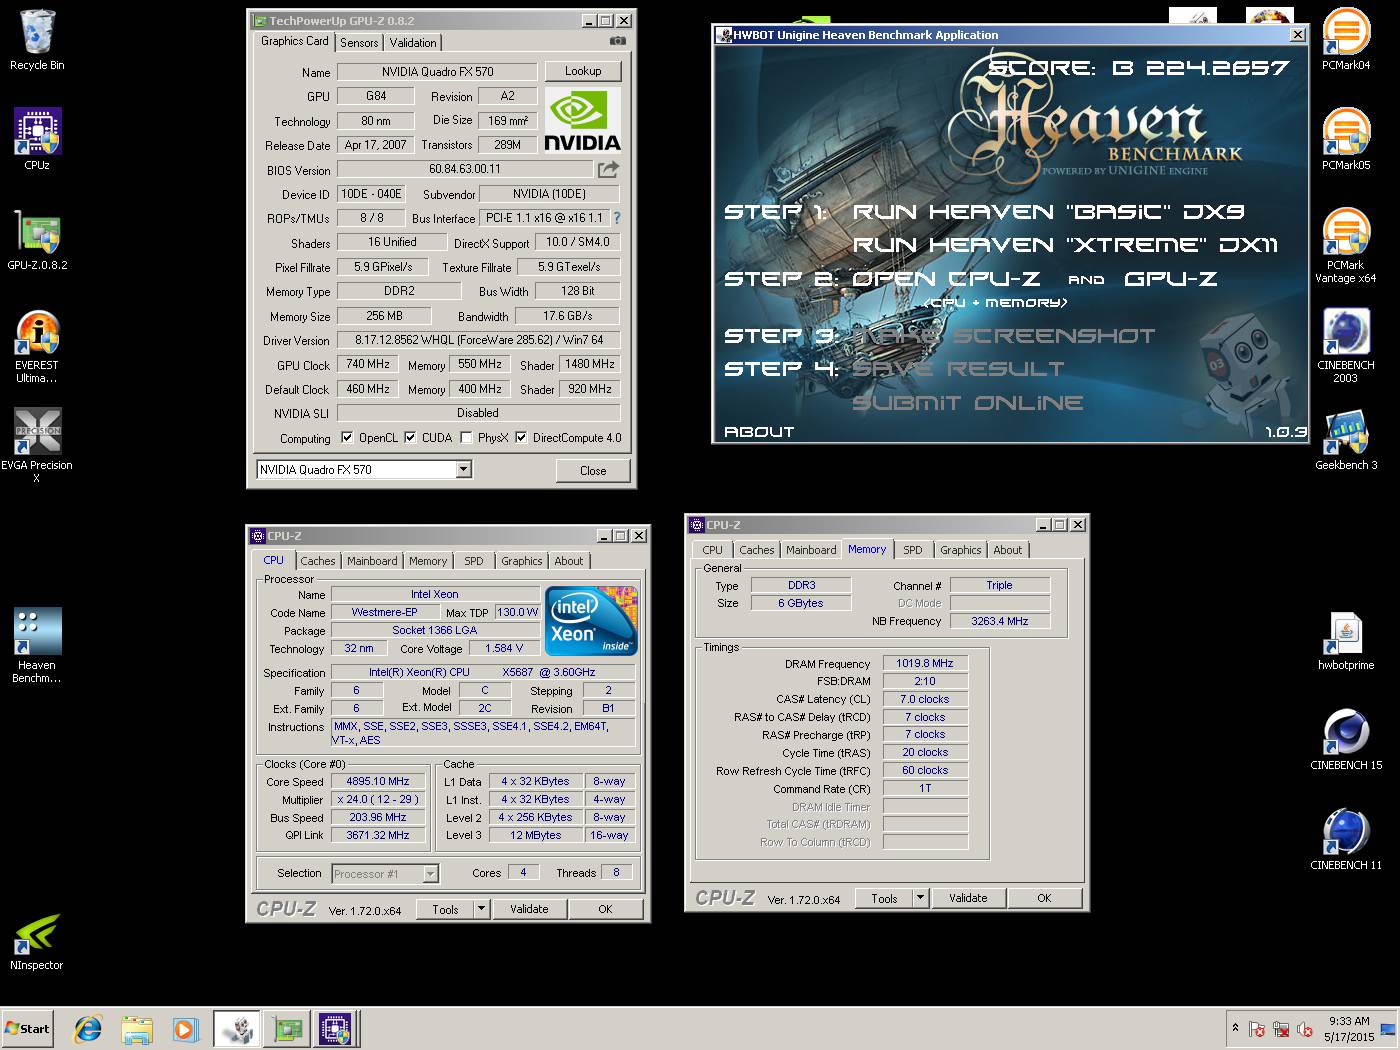Open NInspector desktop shortcut

click(x=37, y=941)
